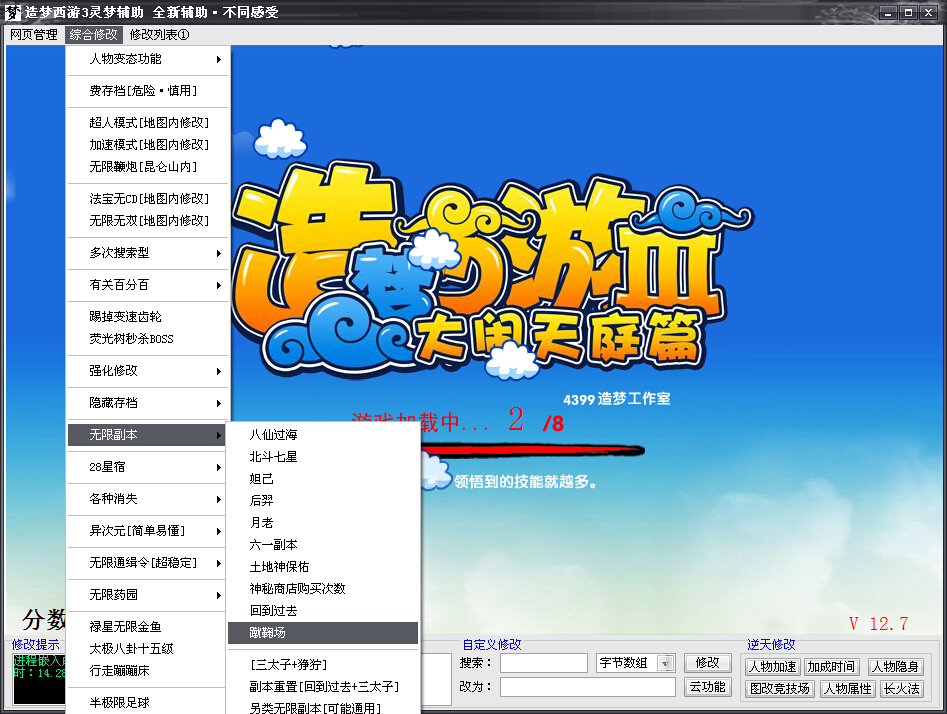
Task: Minimize the 造梦西游3灵梦辅助 window
Action: (888, 12)
